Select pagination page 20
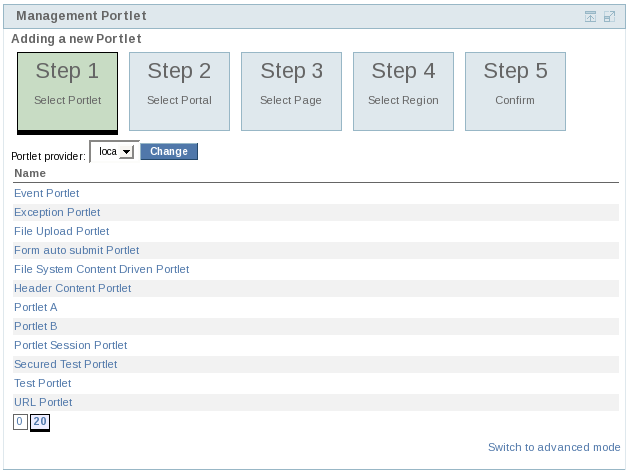The width and height of the screenshot is (632, 475). [40, 422]
